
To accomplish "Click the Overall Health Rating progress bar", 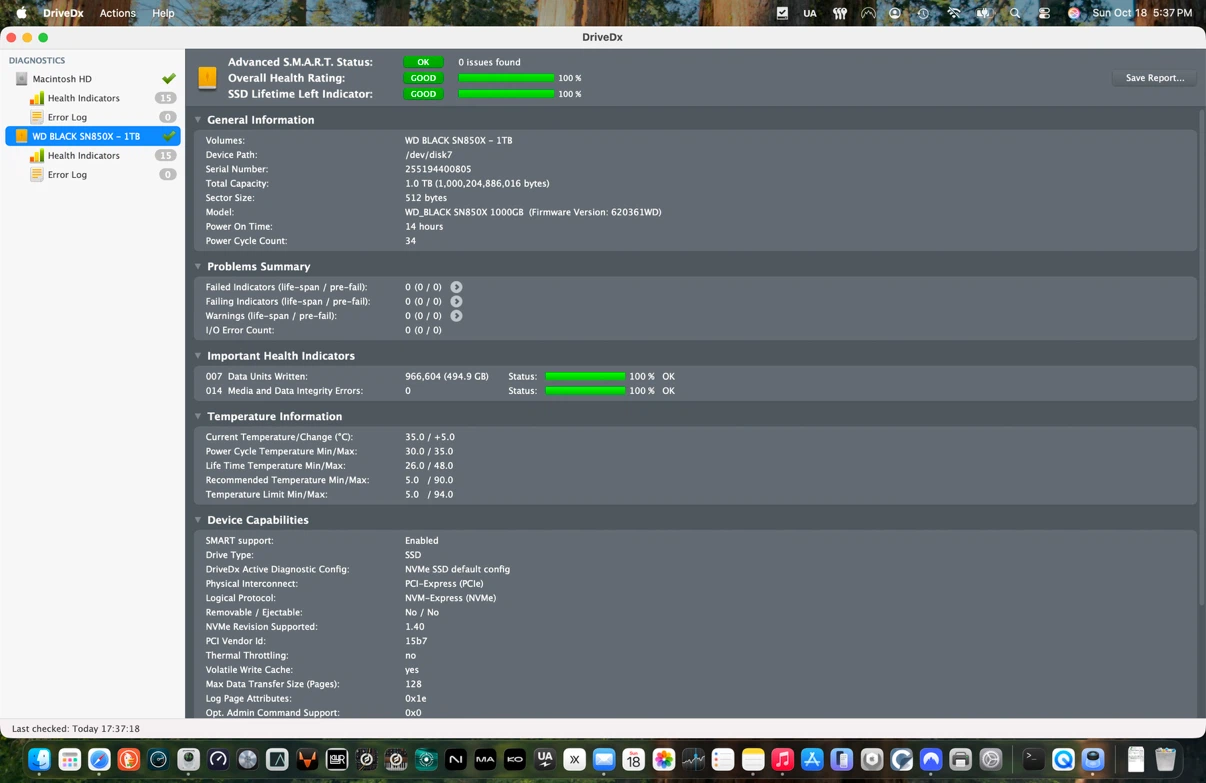I will click(x=506, y=78).
